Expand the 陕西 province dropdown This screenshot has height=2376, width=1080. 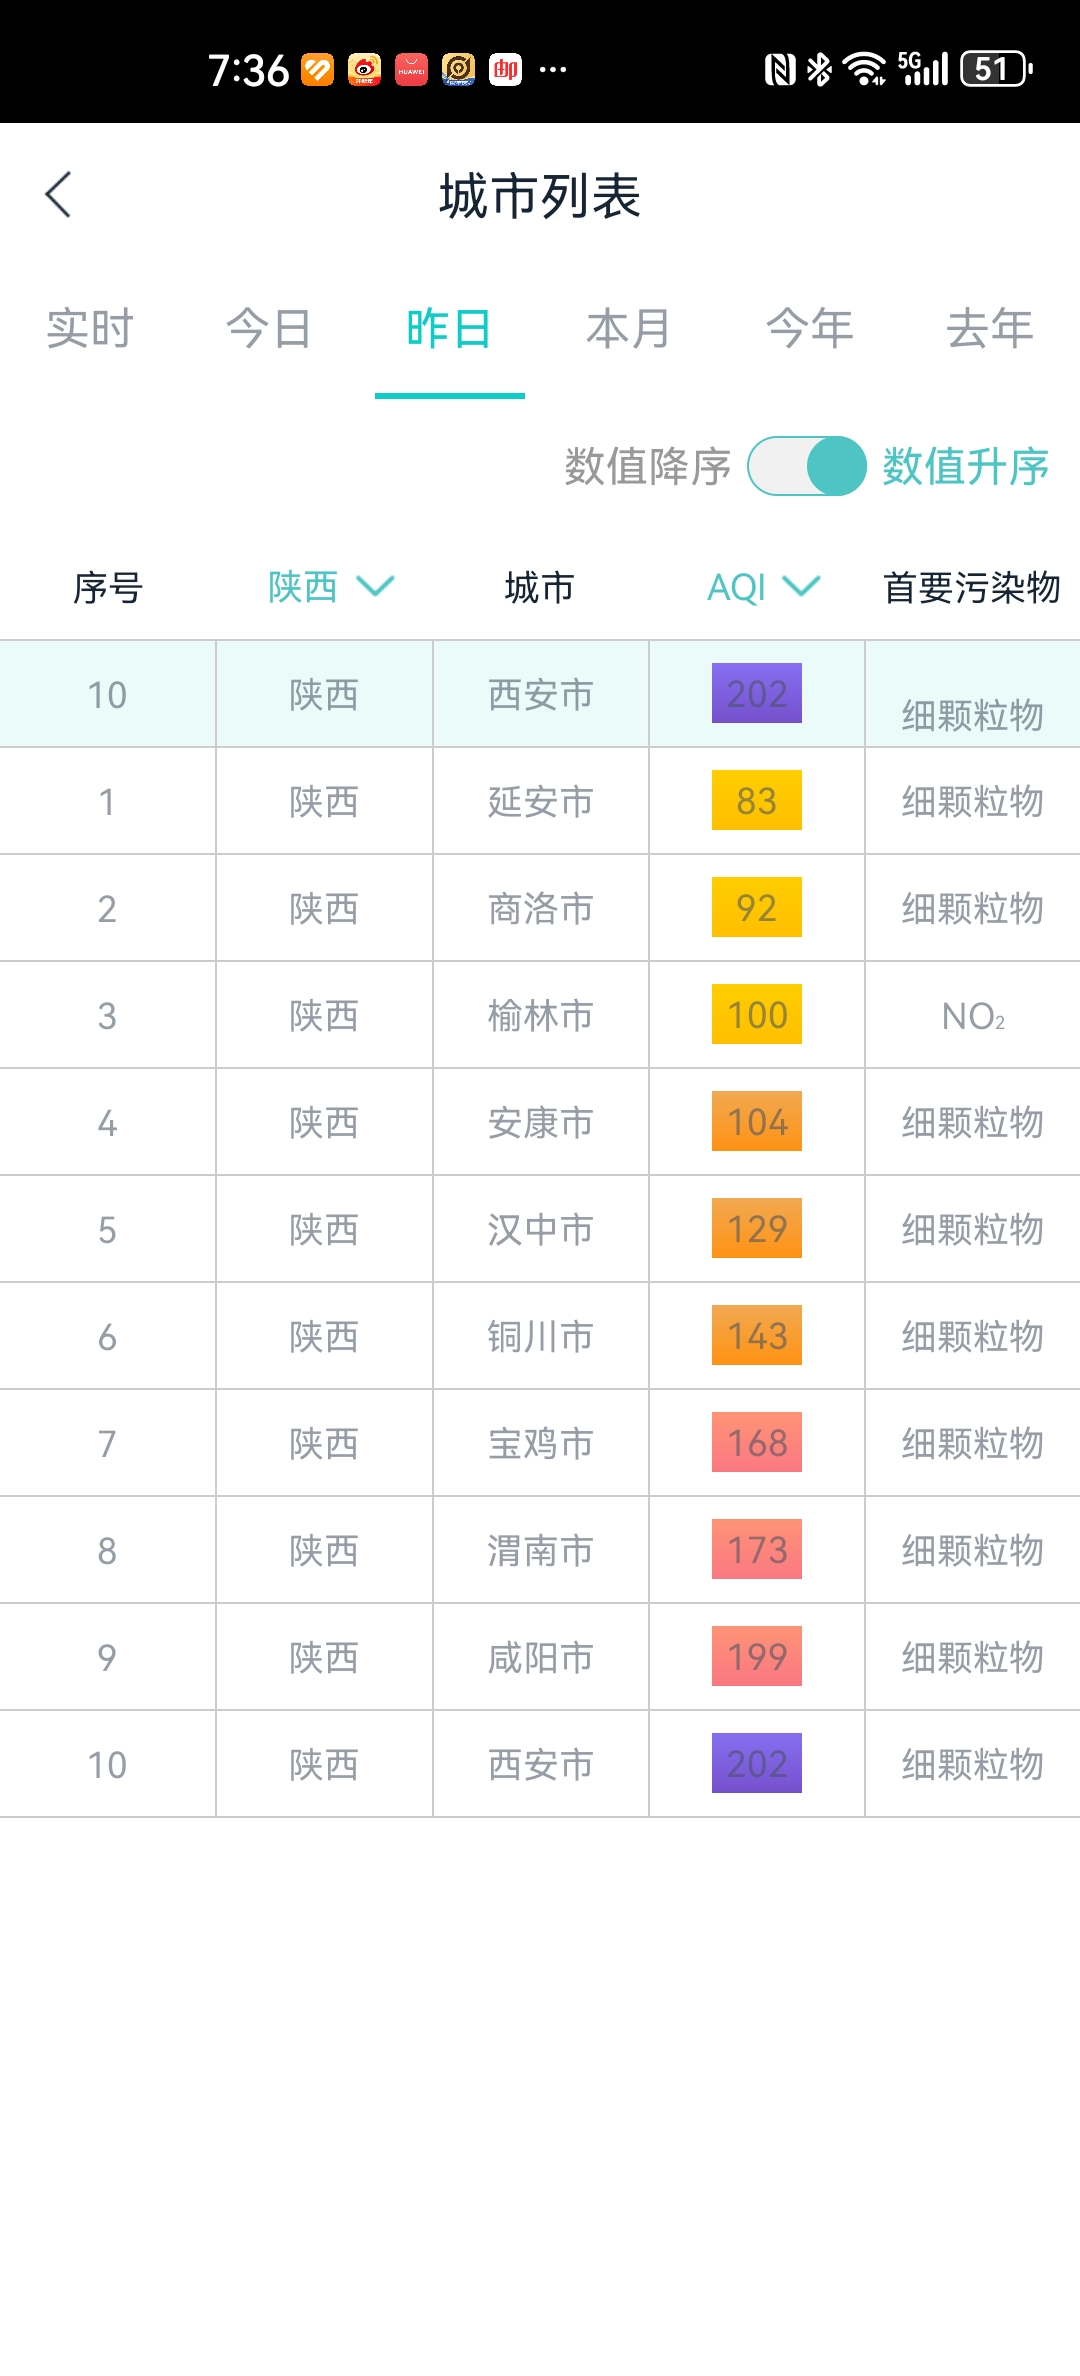point(331,587)
